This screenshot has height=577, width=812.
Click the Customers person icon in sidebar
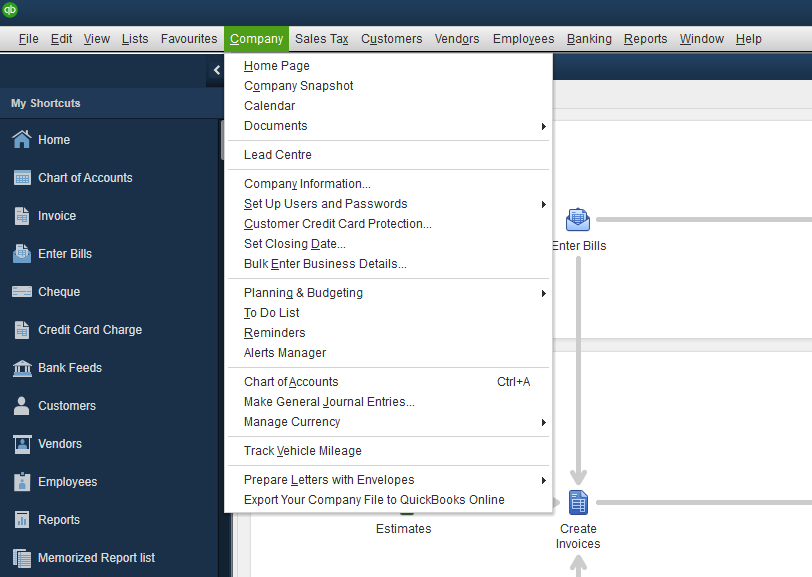click(x=22, y=406)
